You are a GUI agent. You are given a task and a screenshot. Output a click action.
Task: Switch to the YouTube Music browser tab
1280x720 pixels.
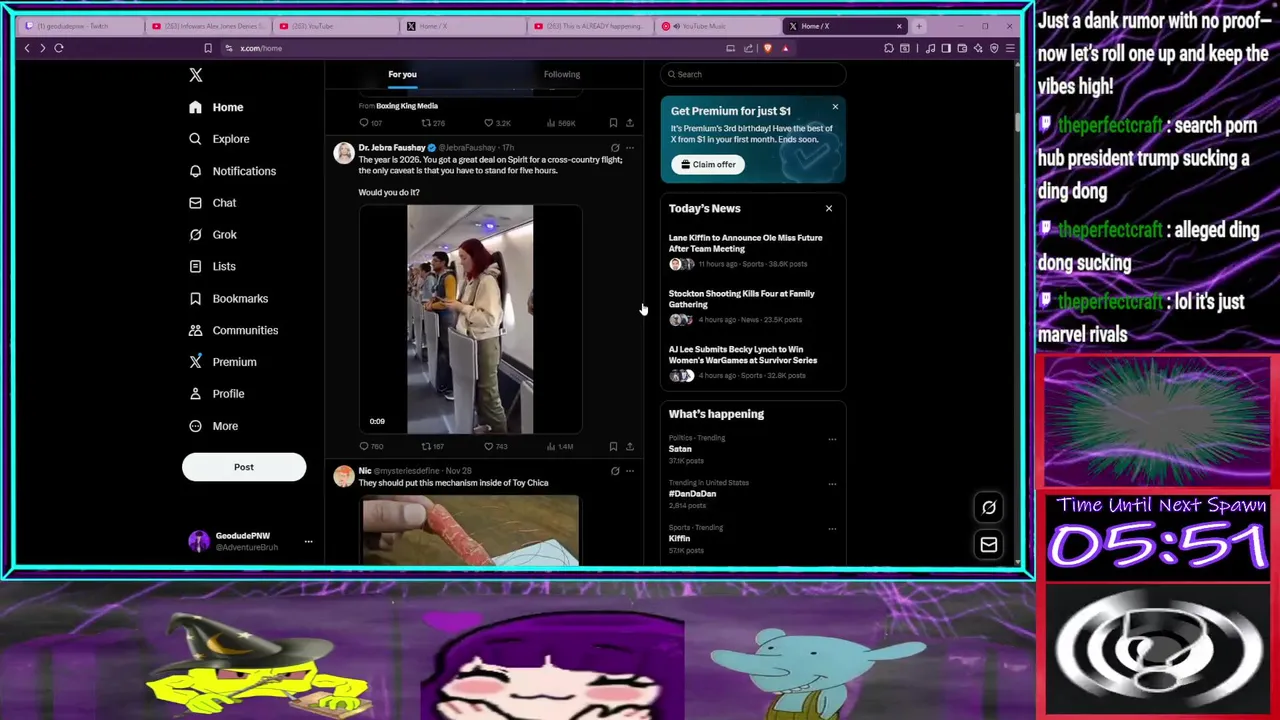717,26
